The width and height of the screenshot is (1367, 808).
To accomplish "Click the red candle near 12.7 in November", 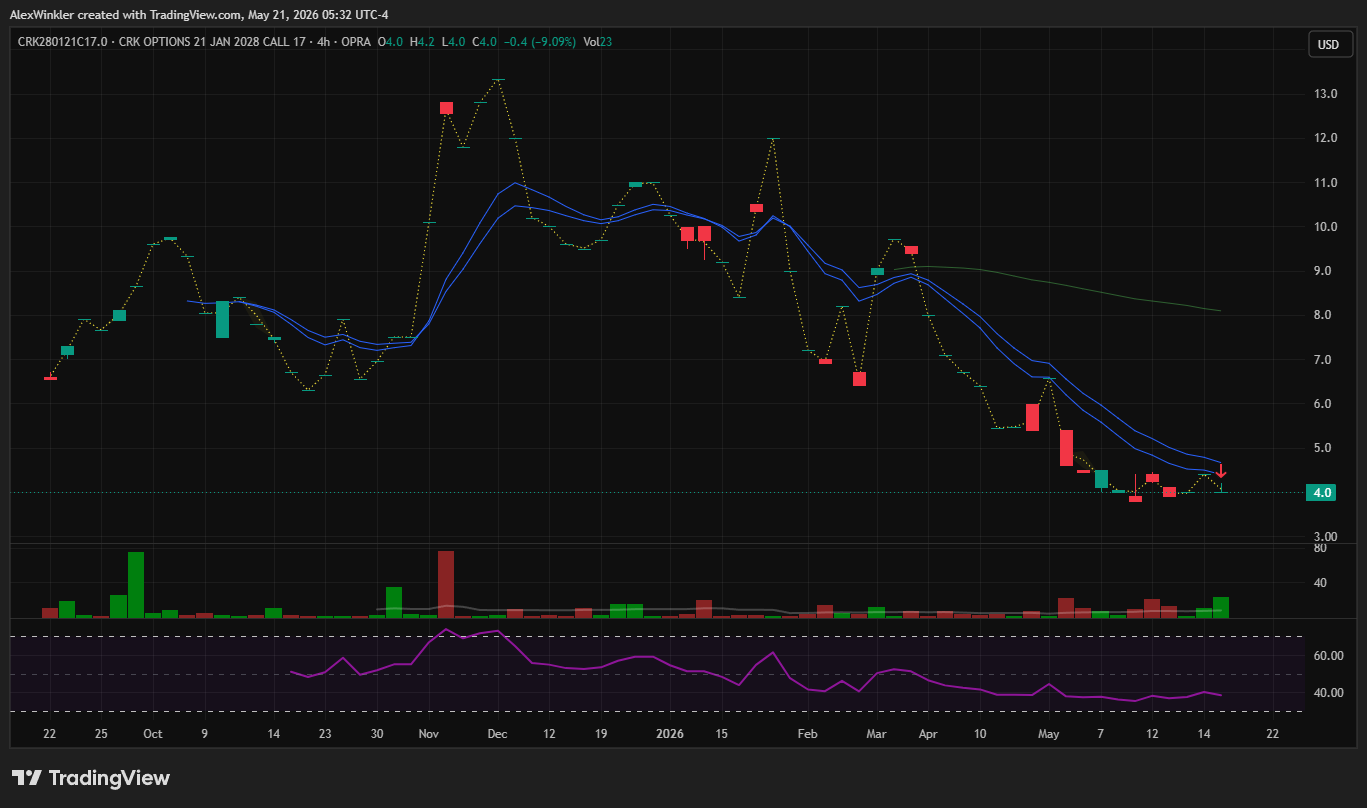I will 446,108.
